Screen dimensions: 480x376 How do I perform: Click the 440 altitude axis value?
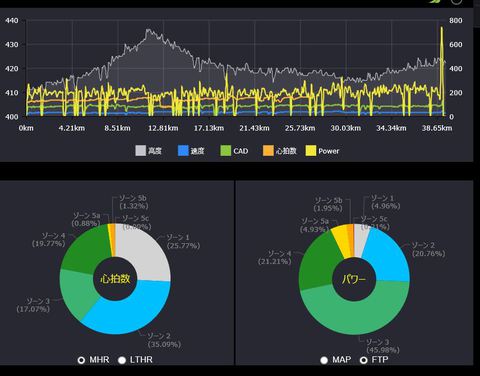[12, 20]
